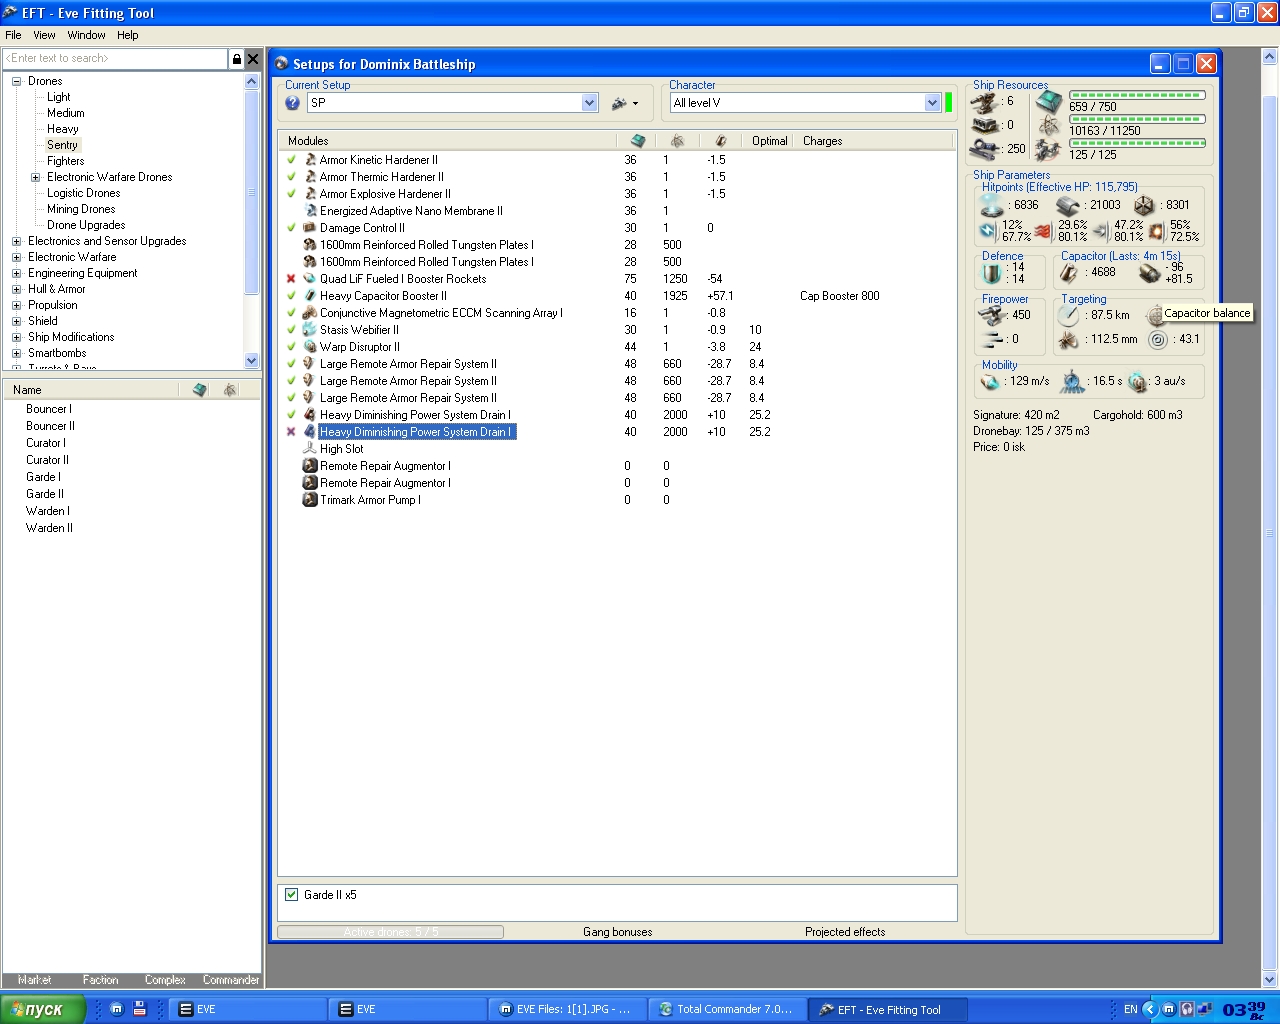Toggle the Stasis Webifier II status checkmark

pyautogui.click(x=291, y=330)
